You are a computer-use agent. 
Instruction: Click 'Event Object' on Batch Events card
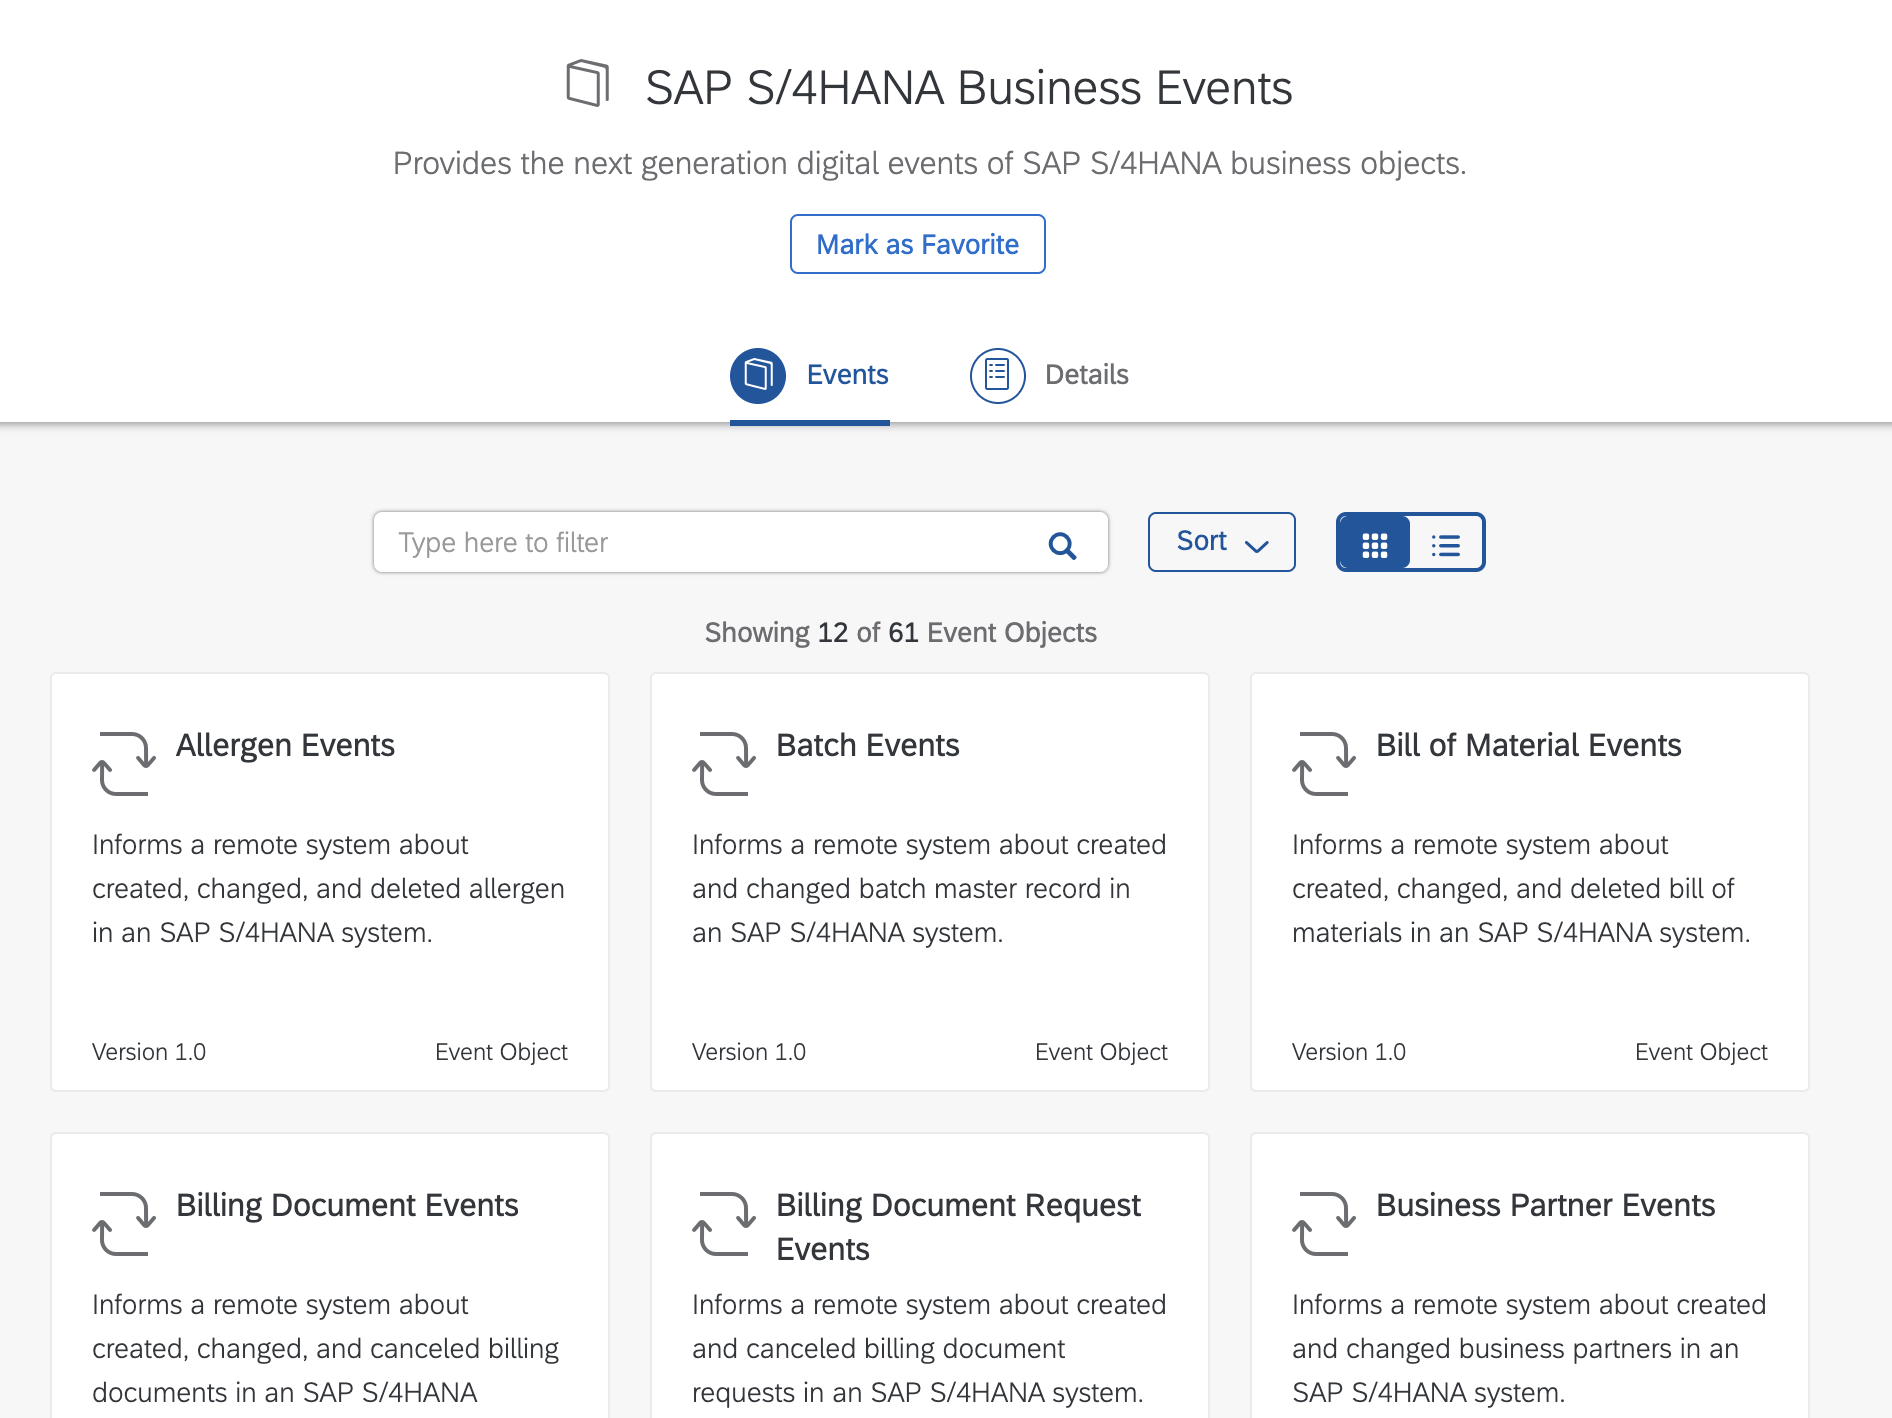point(1101,1052)
